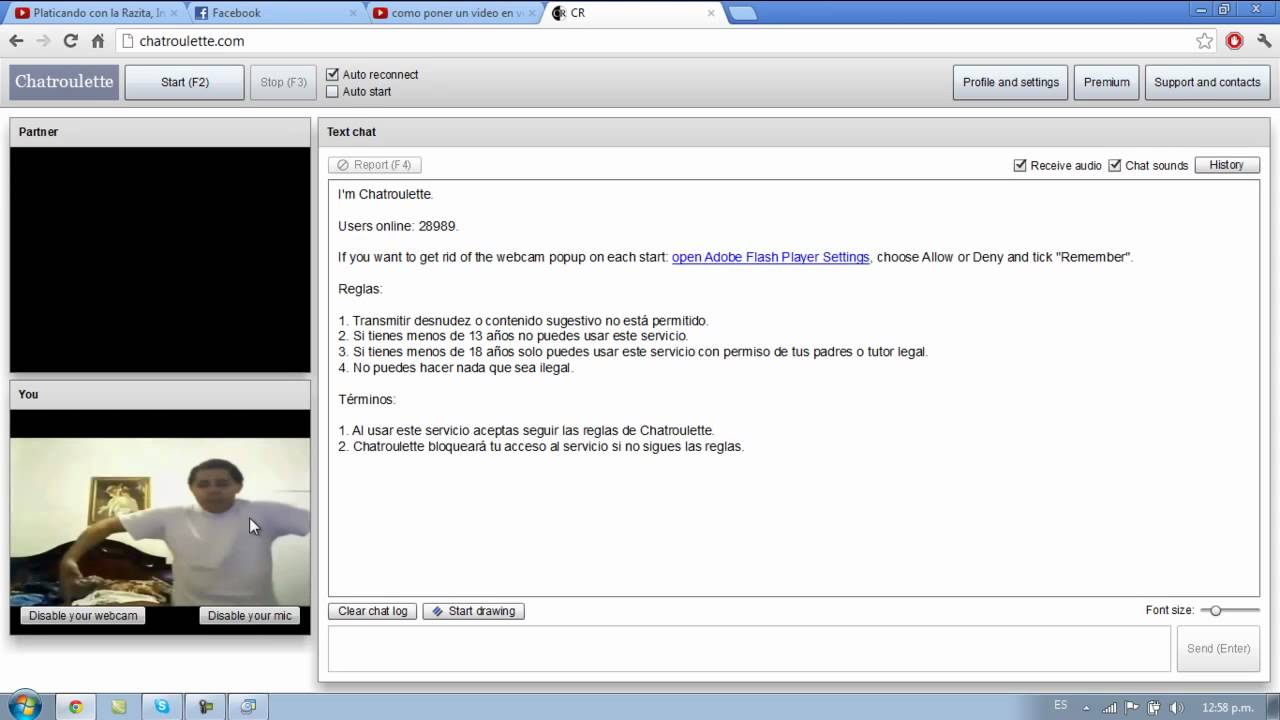Click the Report (F4) button
Image resolution: width=1280 pixels, height=720 pixels.
[x=375, y=165]
